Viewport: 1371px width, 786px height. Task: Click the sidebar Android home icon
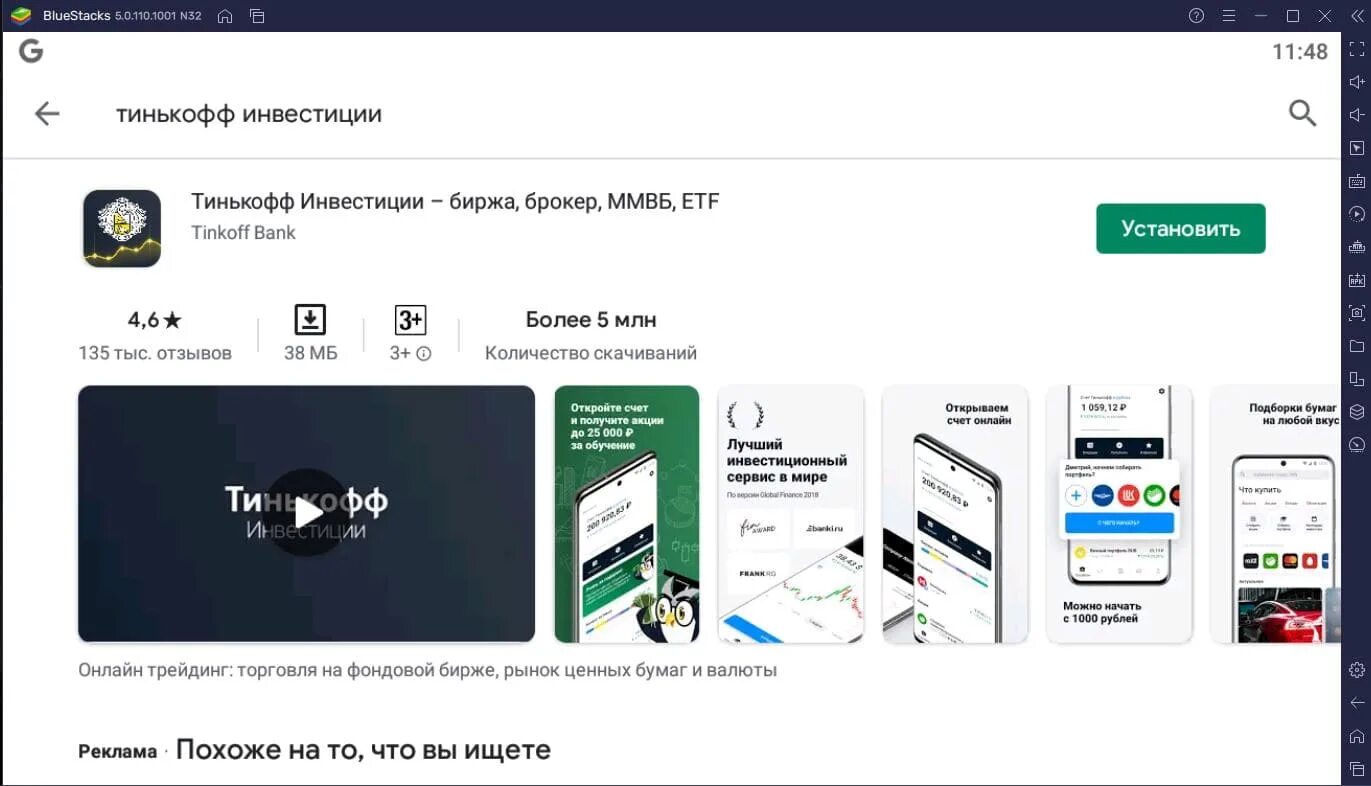1357,736
